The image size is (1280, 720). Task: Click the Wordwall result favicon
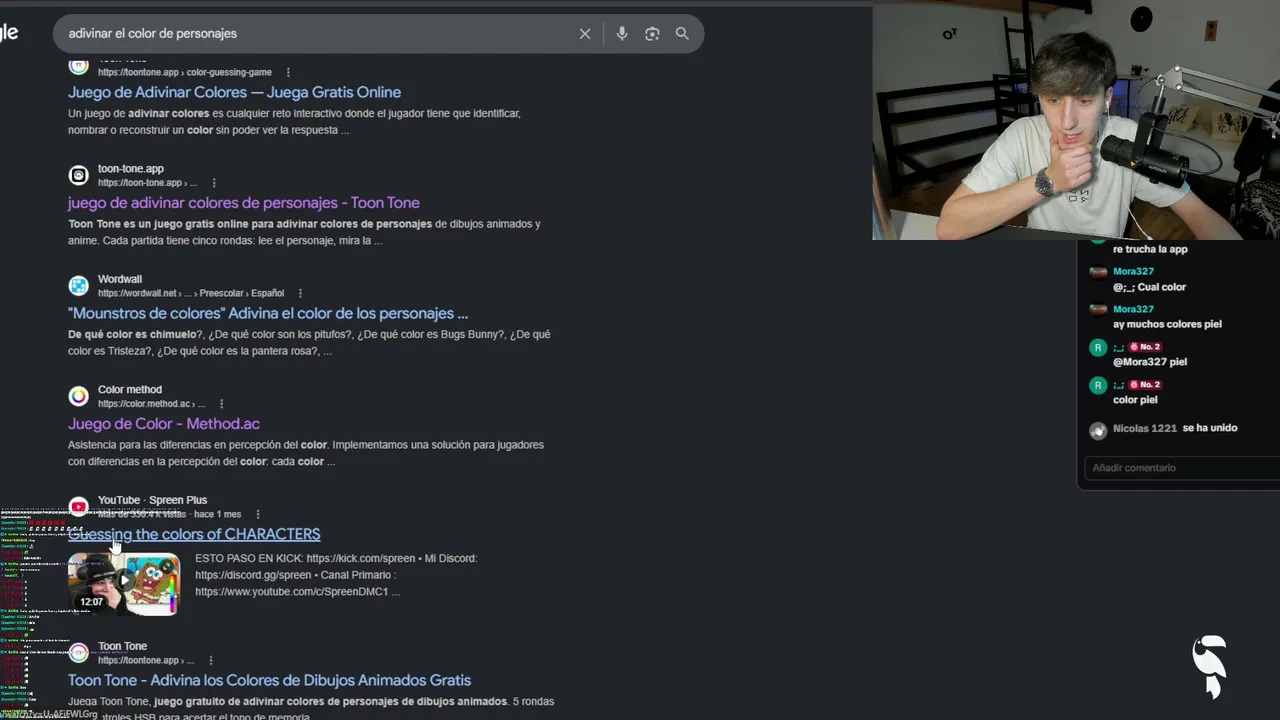tap(78, 286)
